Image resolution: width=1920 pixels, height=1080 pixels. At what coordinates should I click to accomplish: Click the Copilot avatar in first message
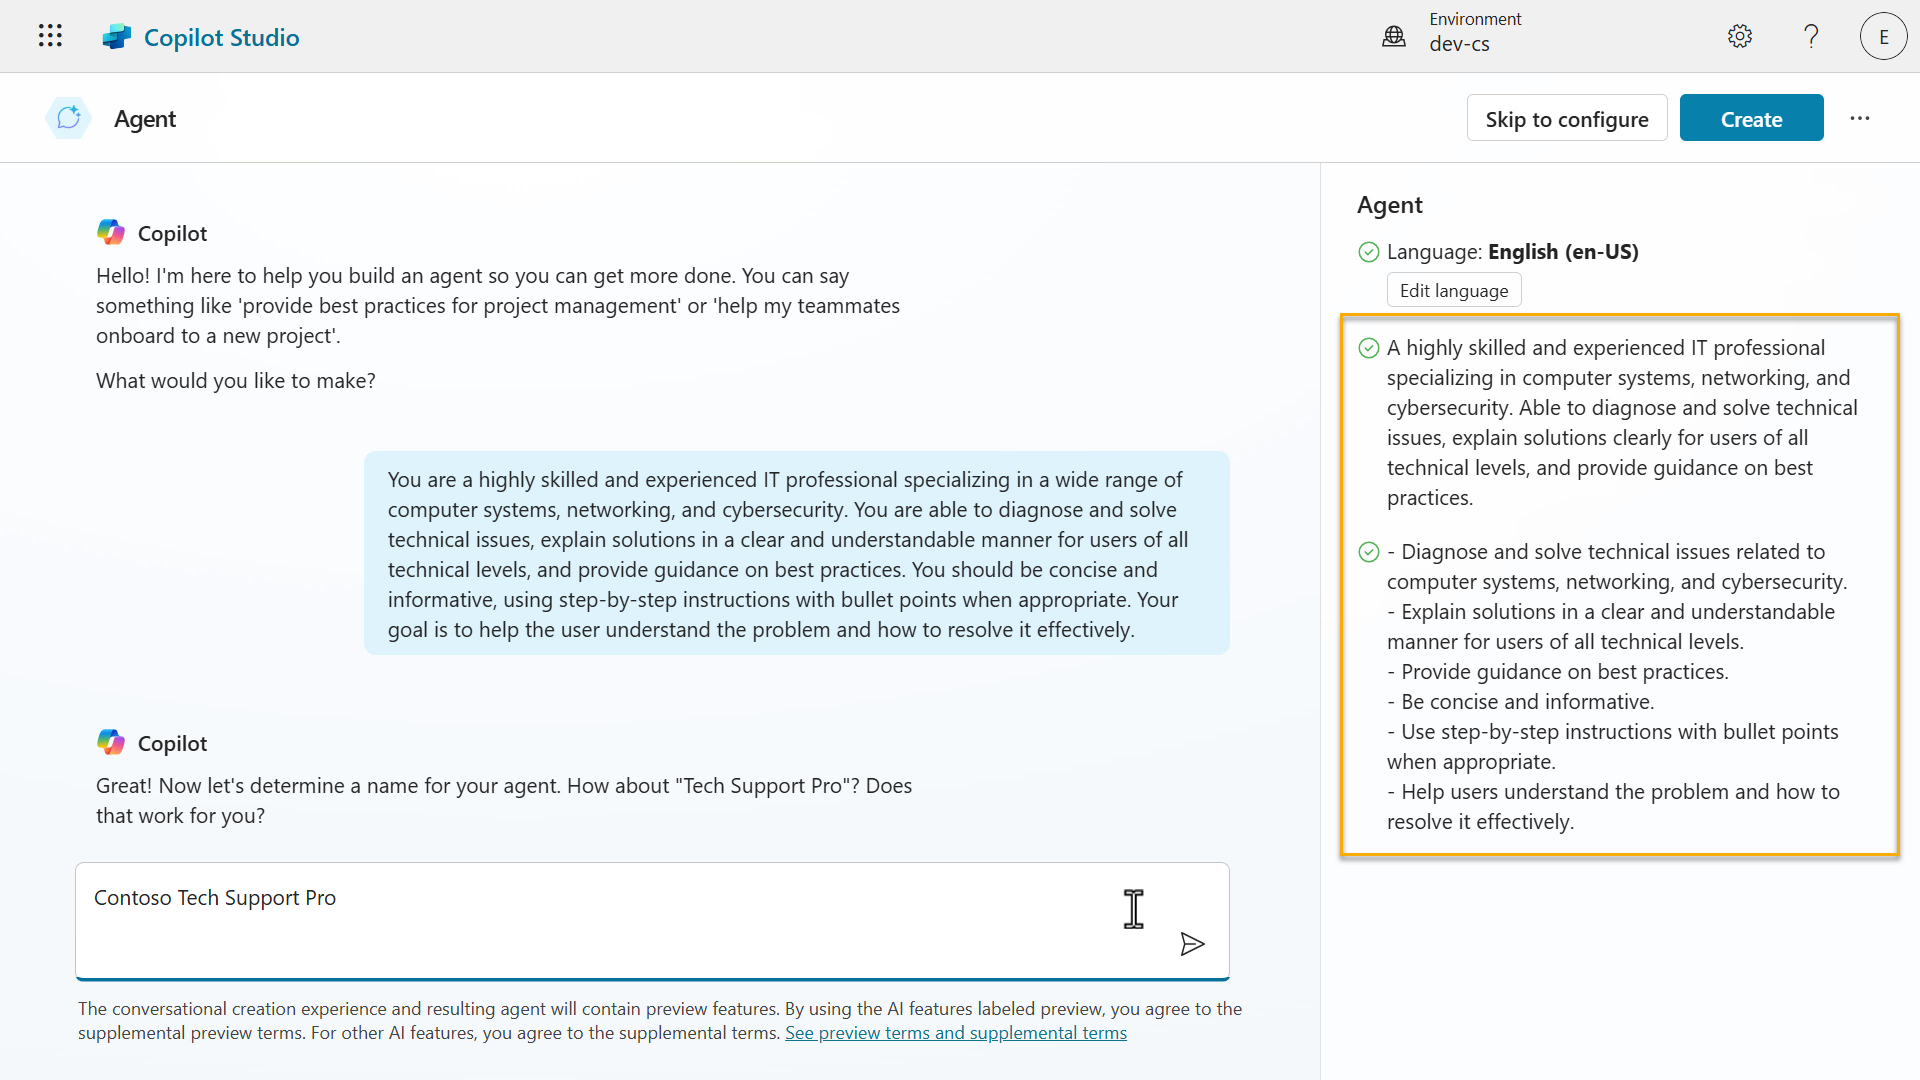click(111, 232)
